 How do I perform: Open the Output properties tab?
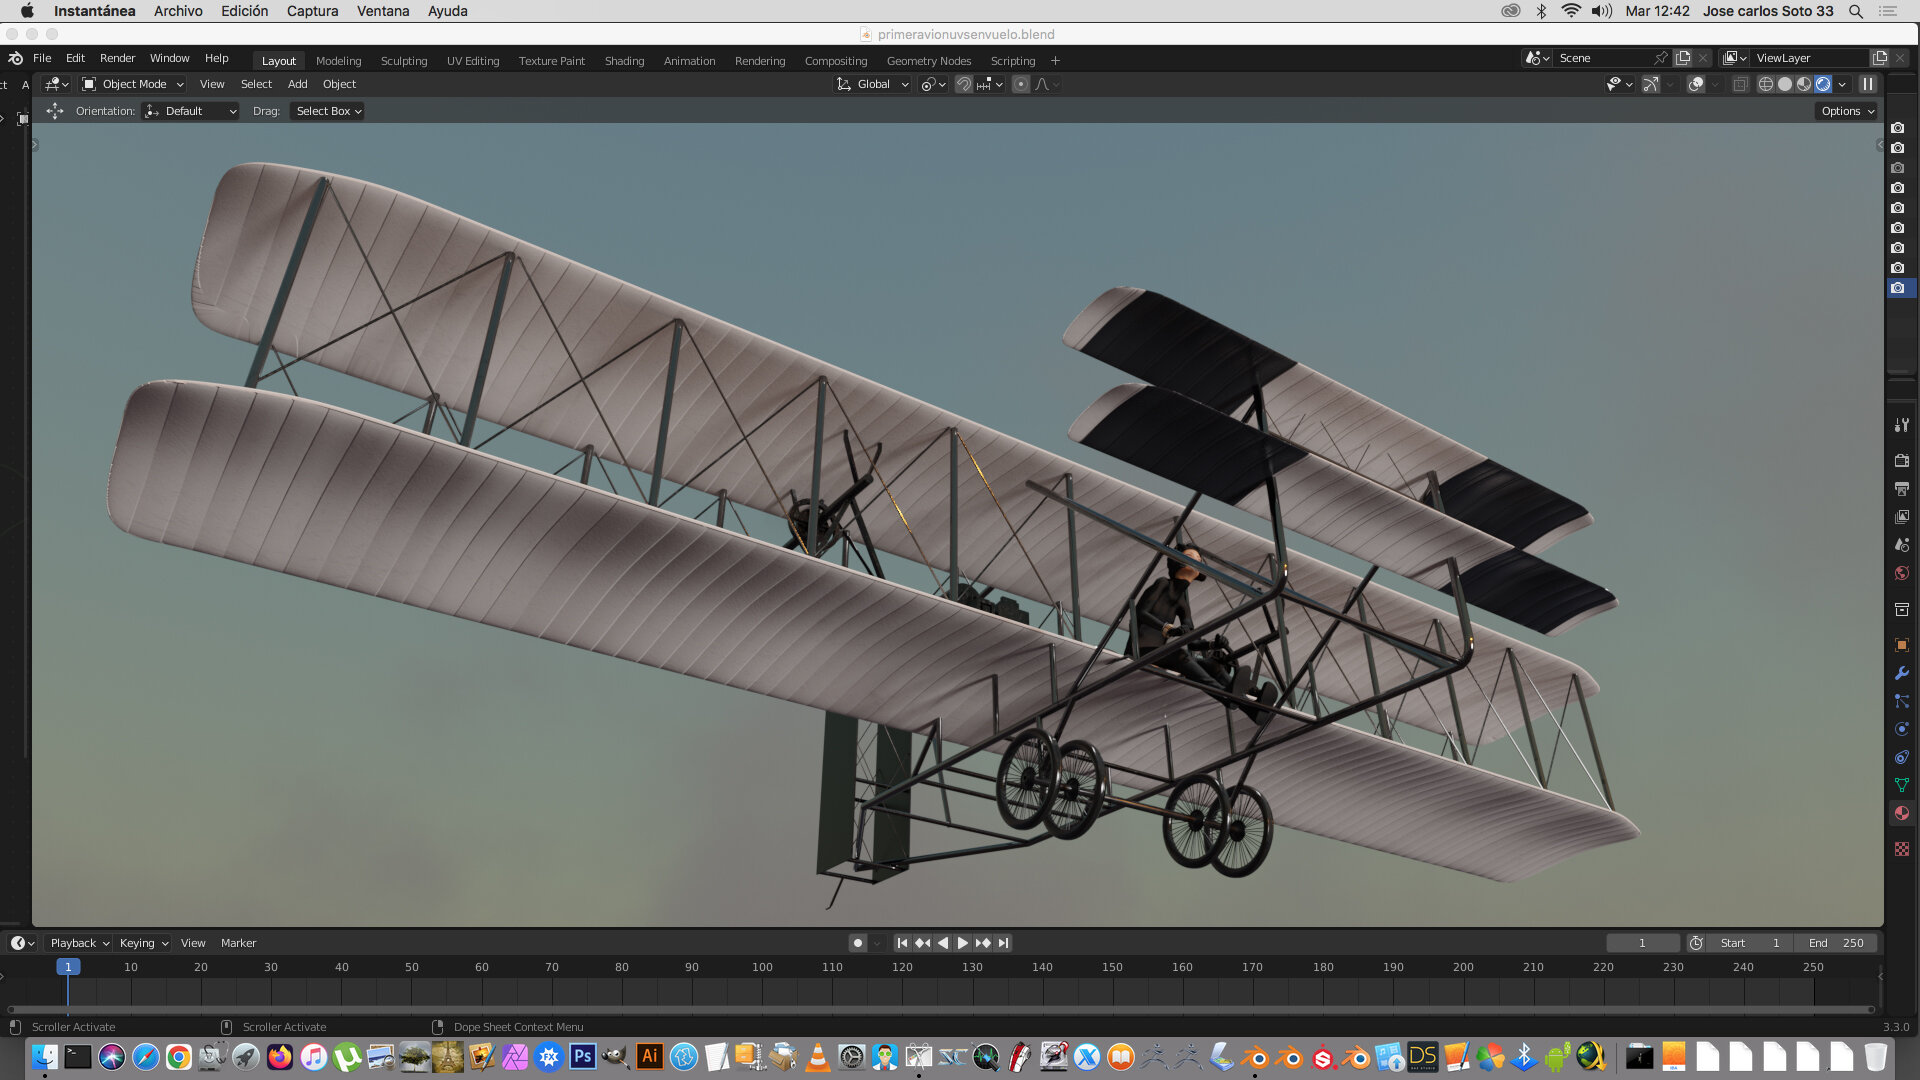[x=1901, y=489]
